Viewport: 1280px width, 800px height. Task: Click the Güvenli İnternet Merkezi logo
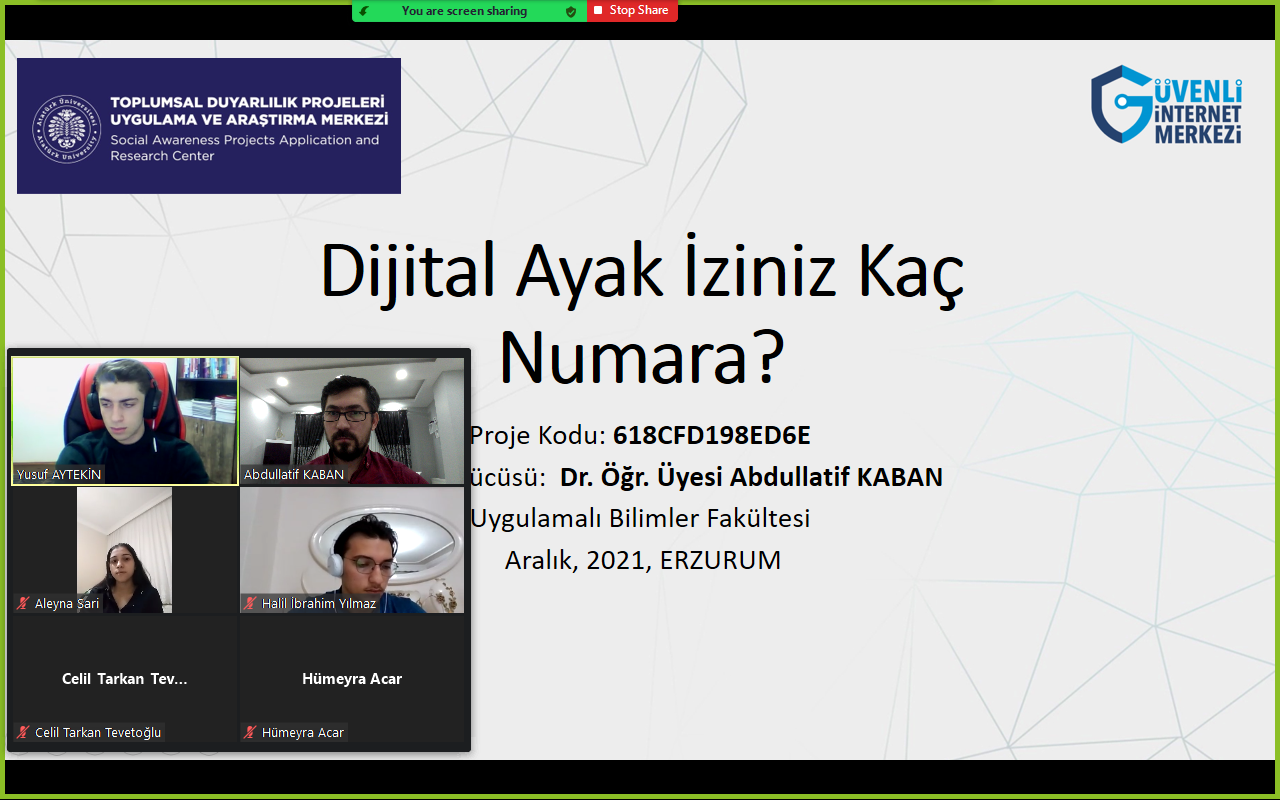(x=1166, y=105)
